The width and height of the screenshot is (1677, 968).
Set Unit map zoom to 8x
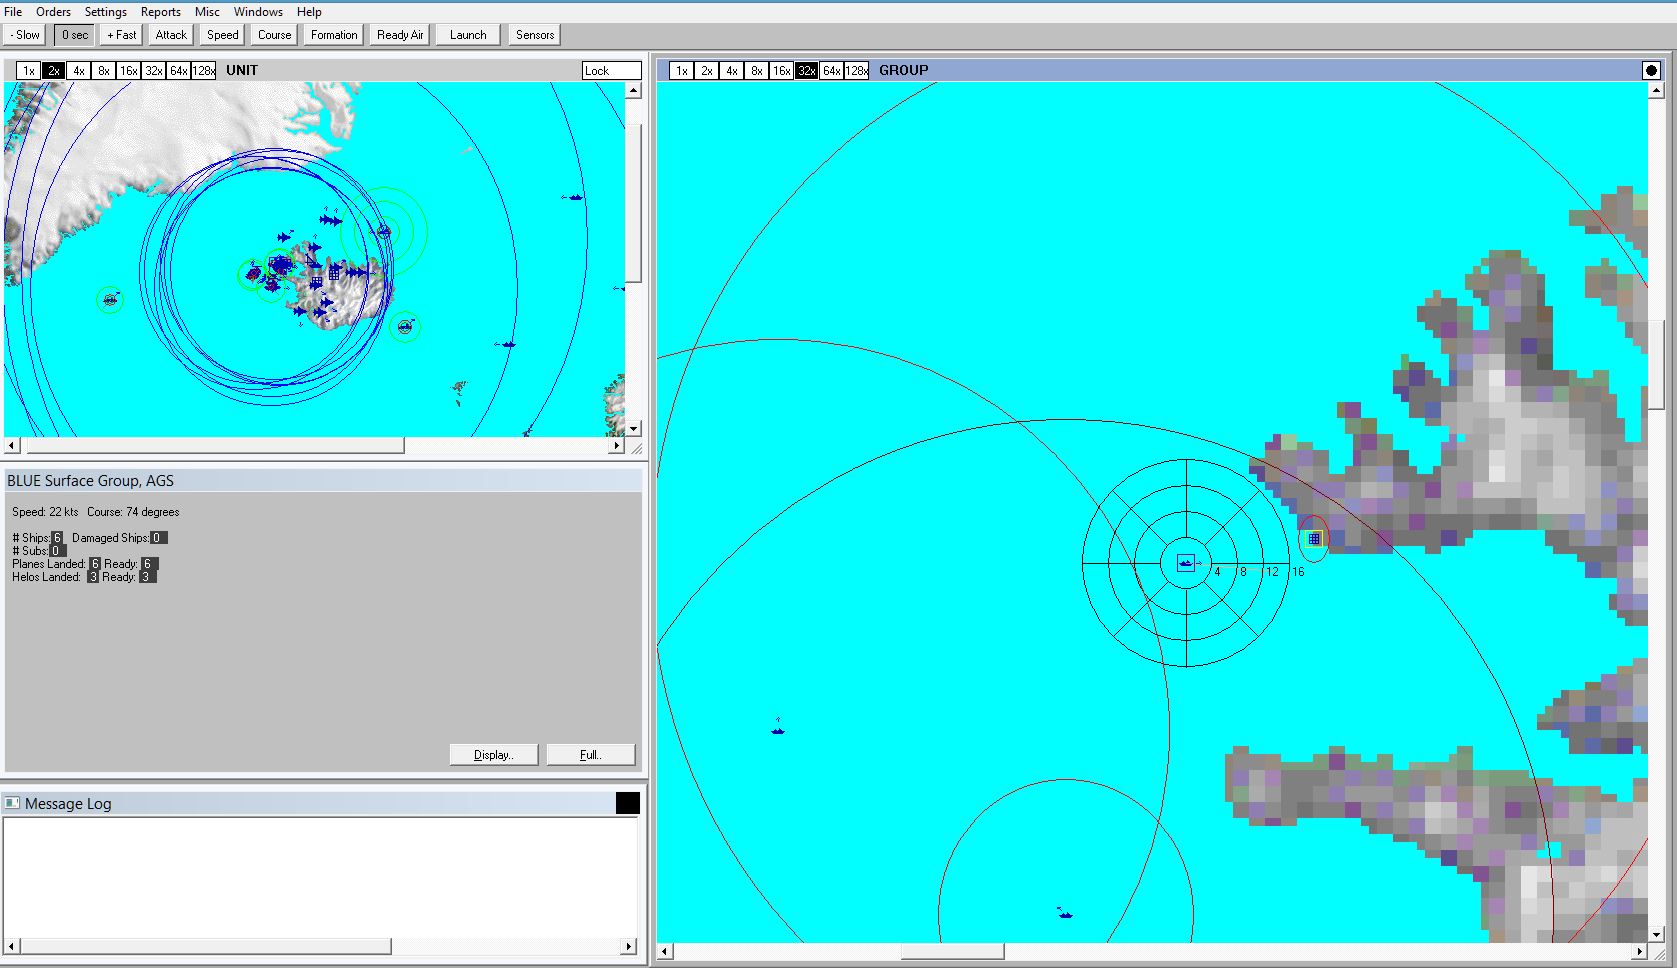104,70
